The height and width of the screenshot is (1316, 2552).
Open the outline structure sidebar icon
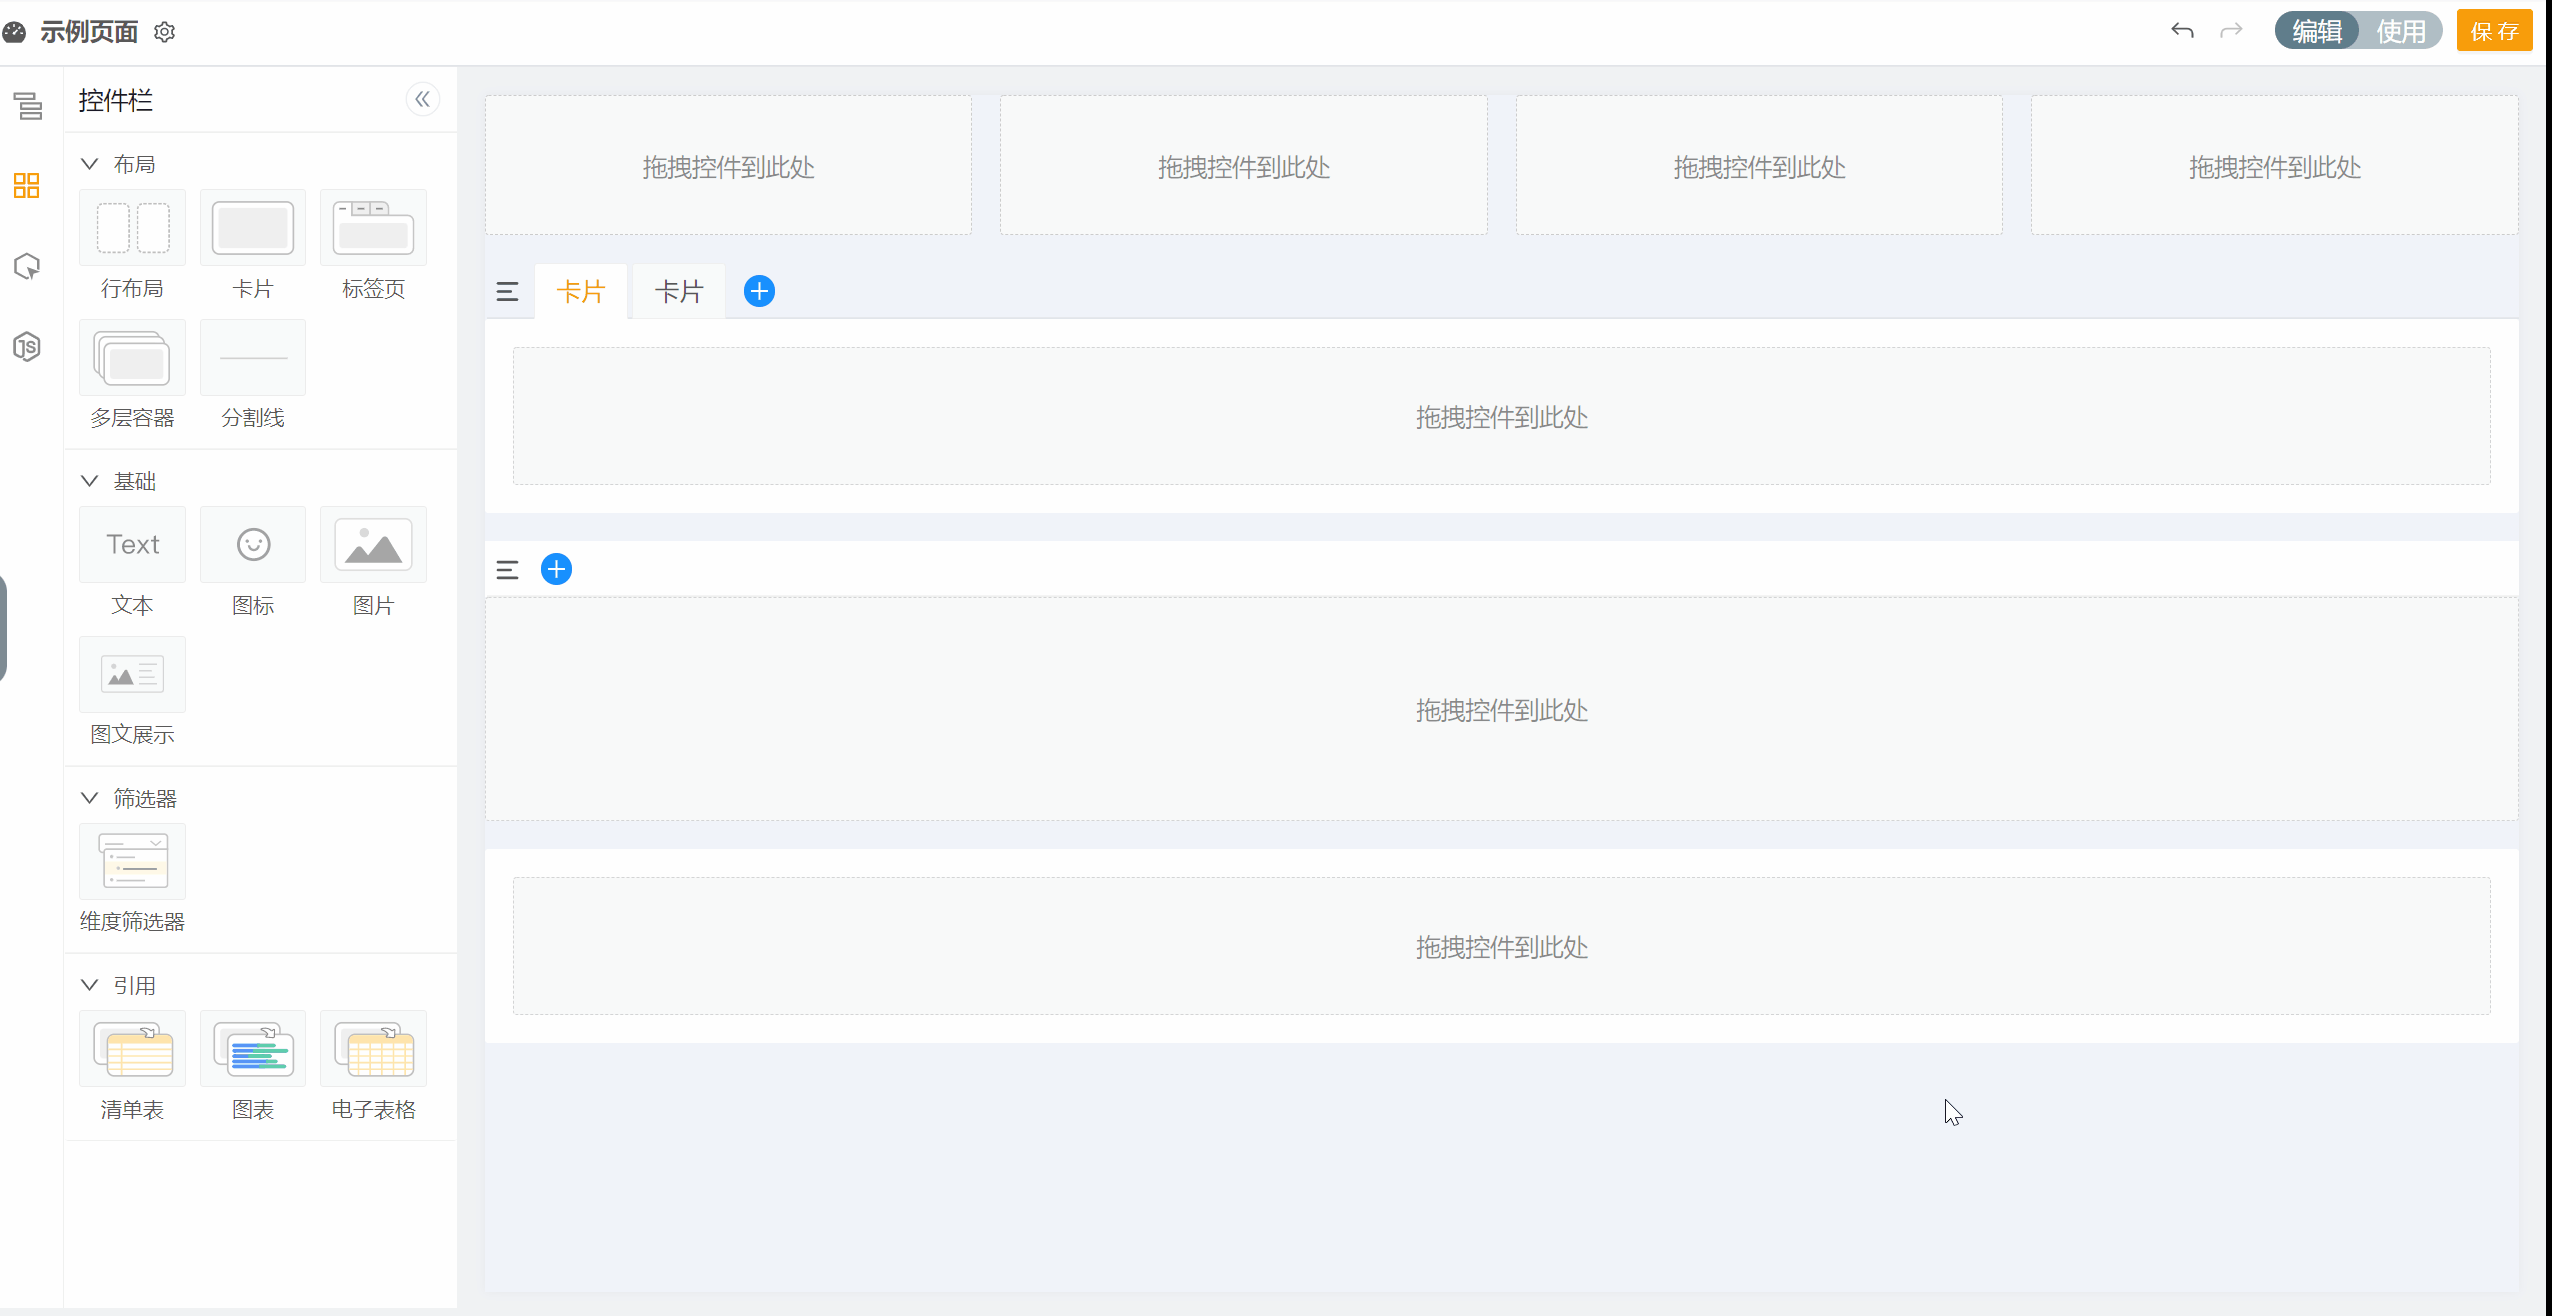[x=28, y=105]
